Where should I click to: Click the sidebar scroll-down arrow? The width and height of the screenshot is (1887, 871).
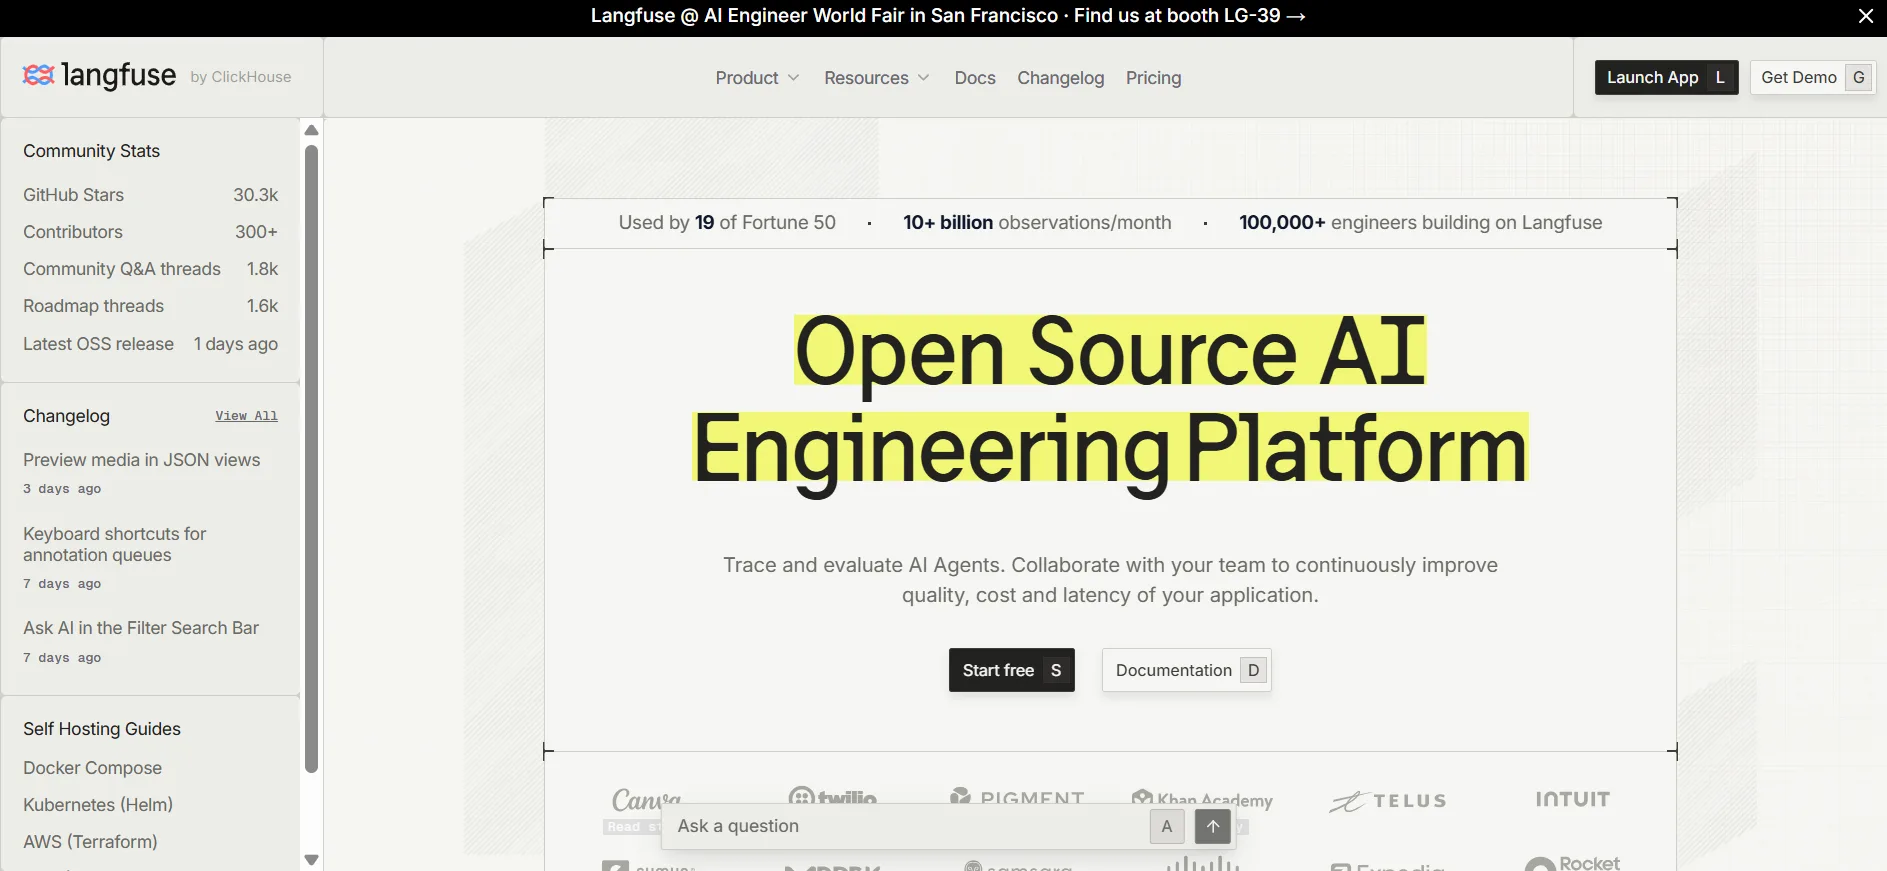coord(311,860)
